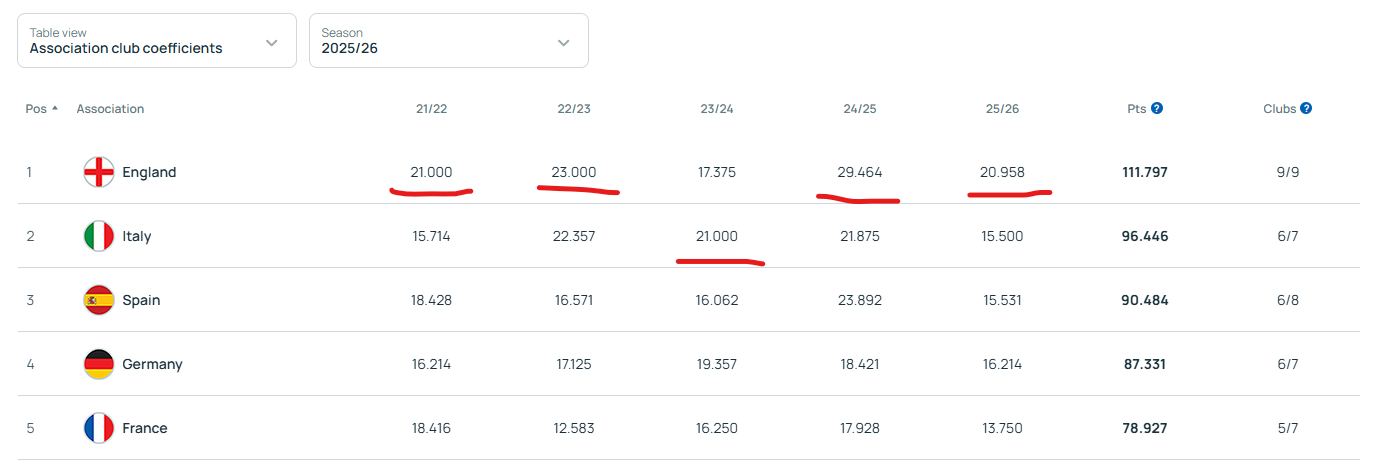Click the France flag icon
Screen dimensions: 1380x465
(x=98, y=428)
